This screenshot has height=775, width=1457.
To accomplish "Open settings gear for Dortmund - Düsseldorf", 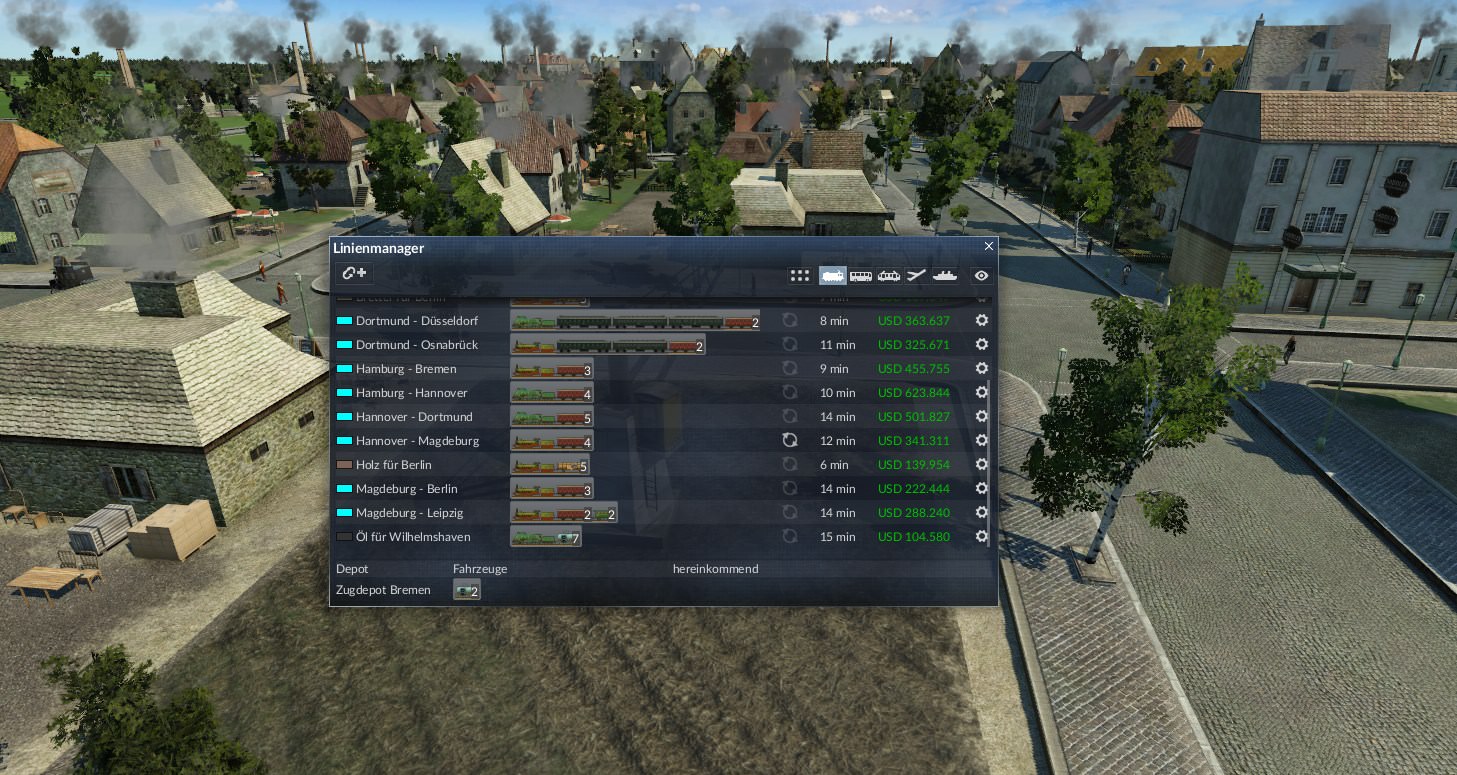I will (982, 321).
